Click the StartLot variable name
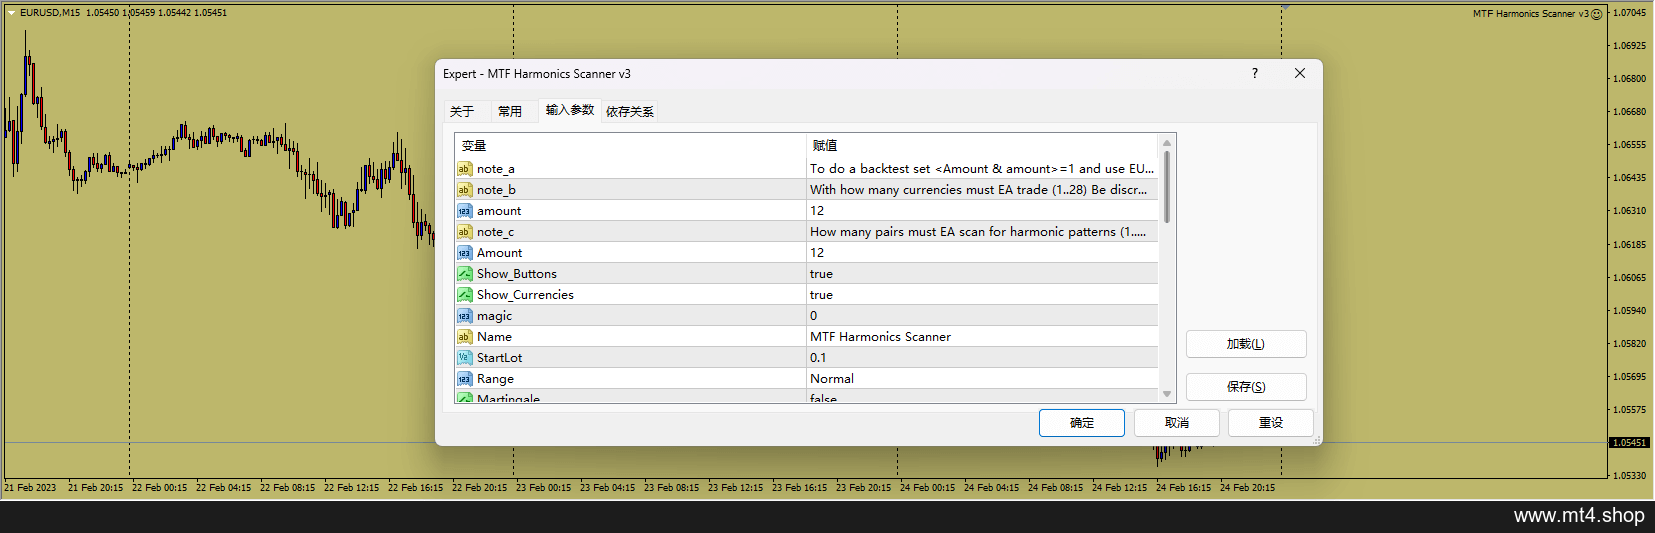The height and width of the screenshot is (533, 1655). pos(499,358)
